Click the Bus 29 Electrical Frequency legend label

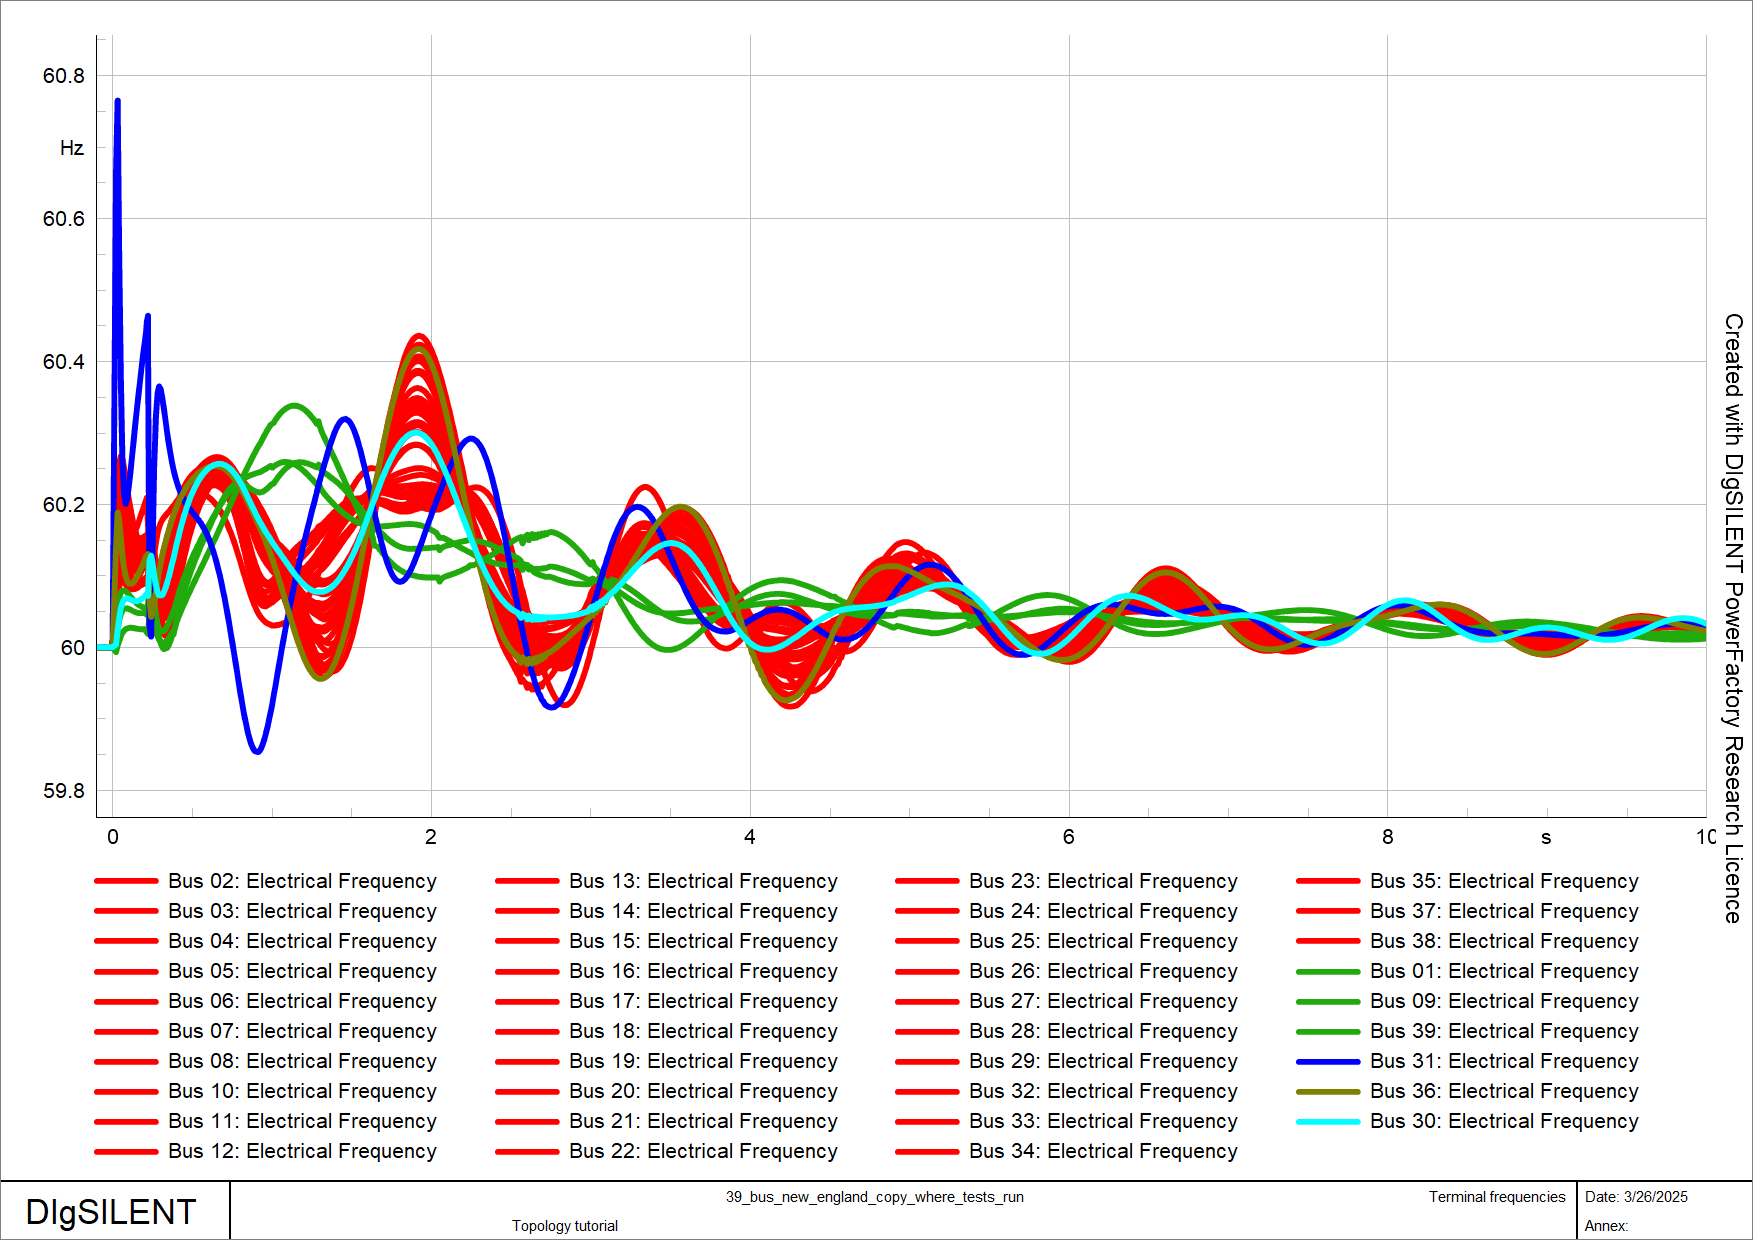point(1103,1061)
